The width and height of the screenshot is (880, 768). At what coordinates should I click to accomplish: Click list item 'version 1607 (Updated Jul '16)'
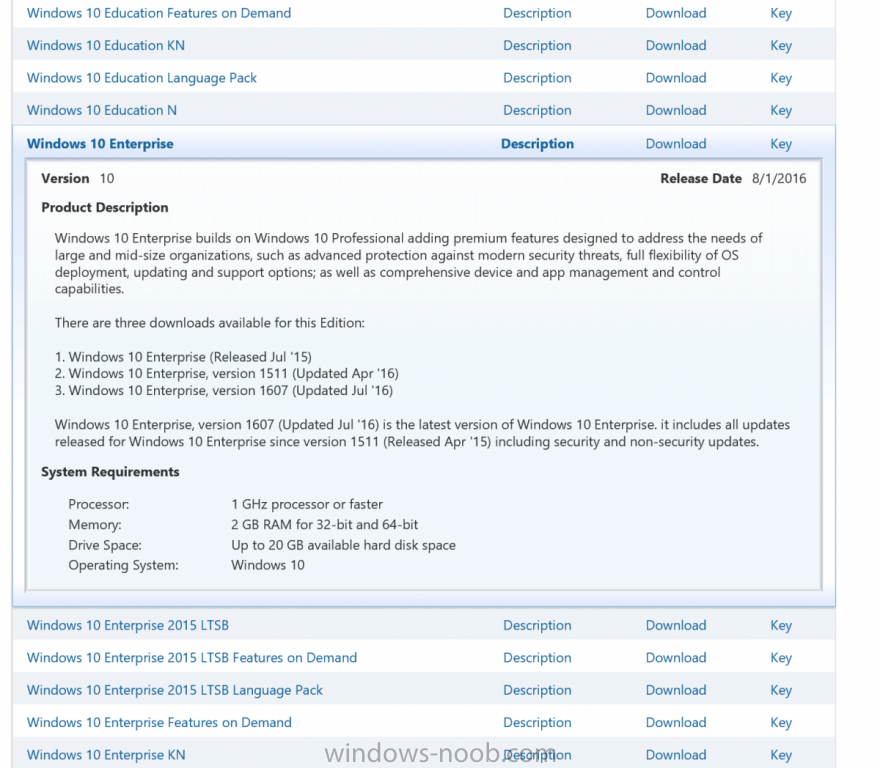coord(224,391)
